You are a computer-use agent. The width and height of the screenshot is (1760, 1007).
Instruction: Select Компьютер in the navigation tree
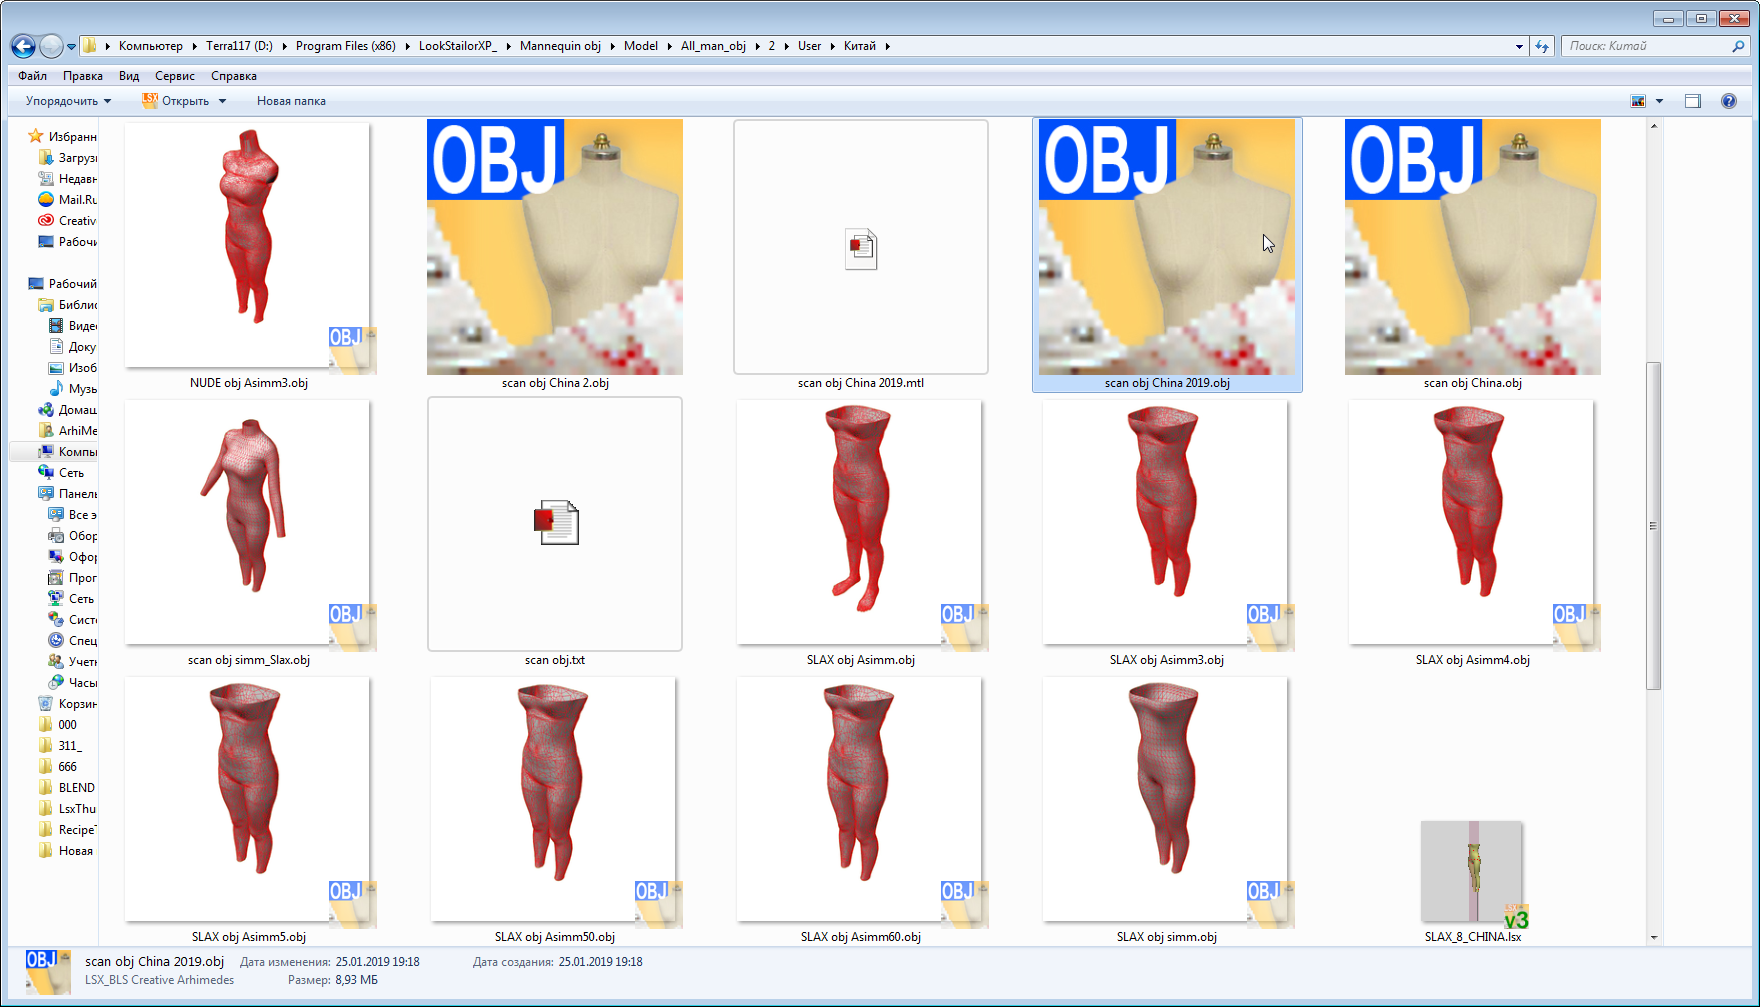(68, 452)
